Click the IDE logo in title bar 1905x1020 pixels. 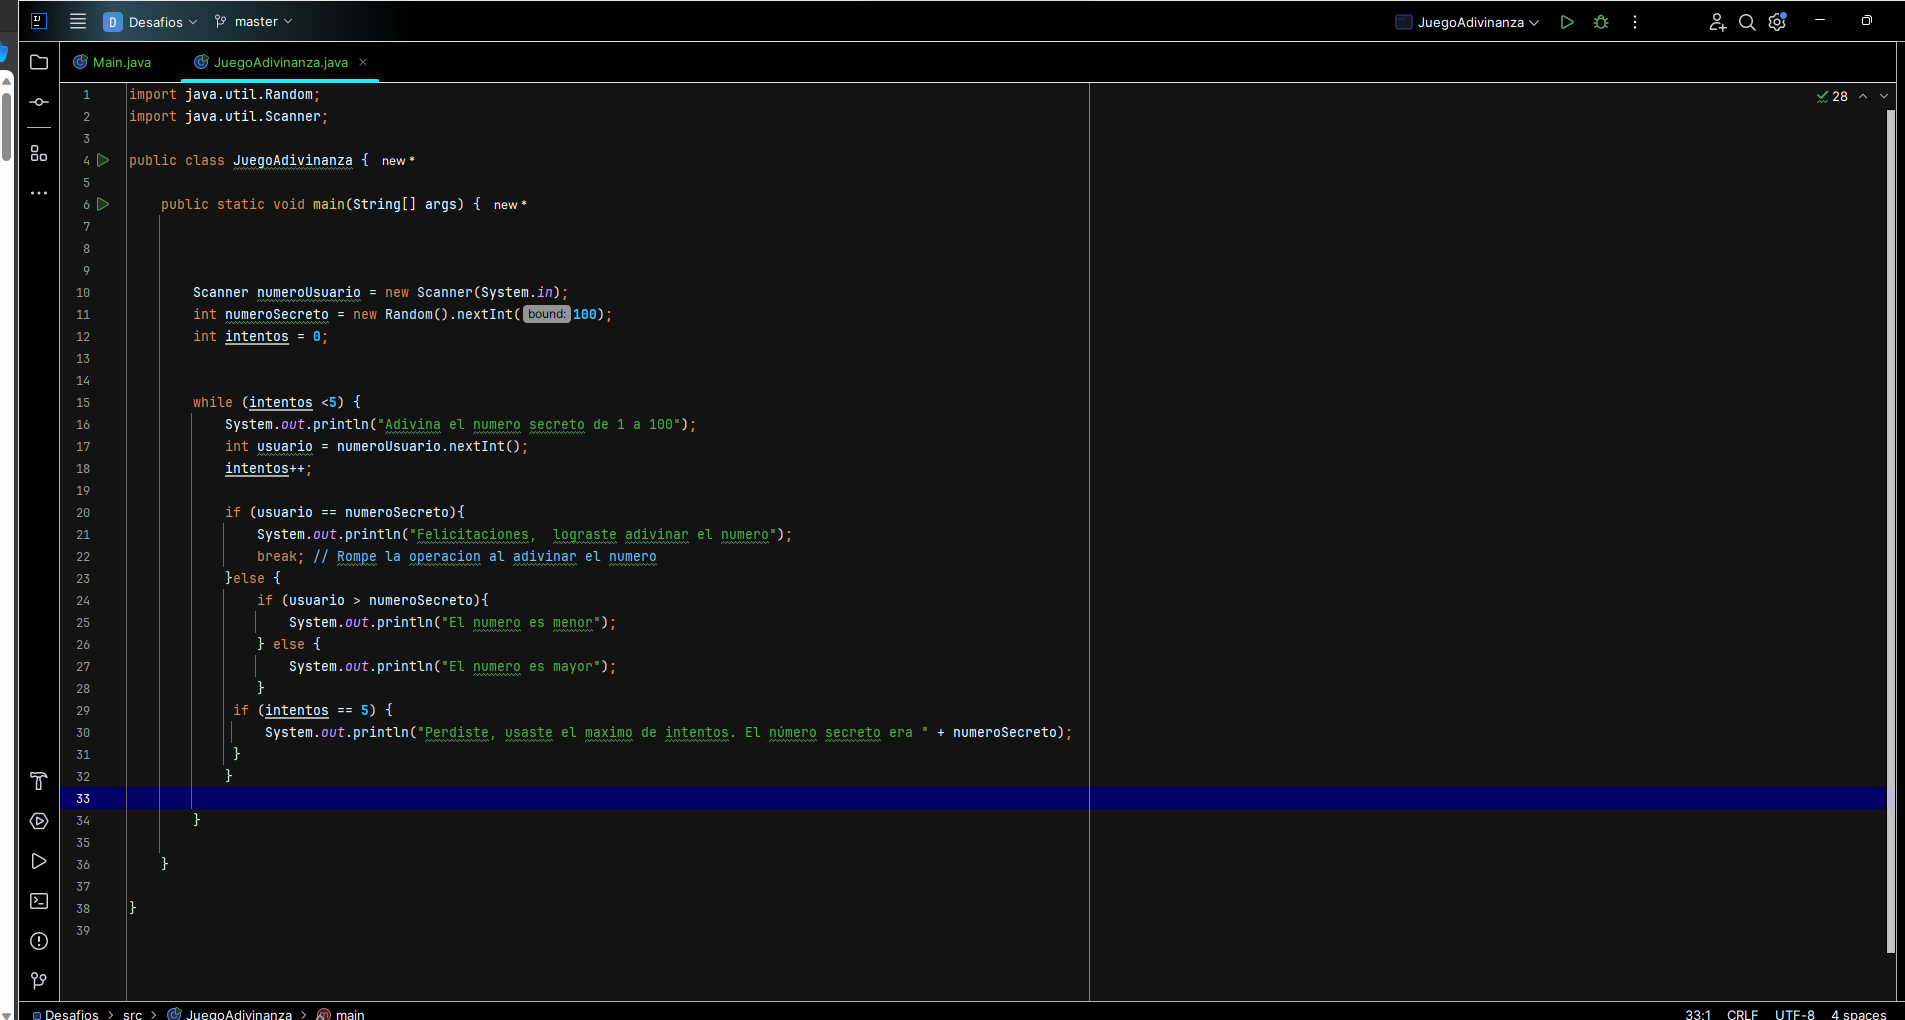39,21
